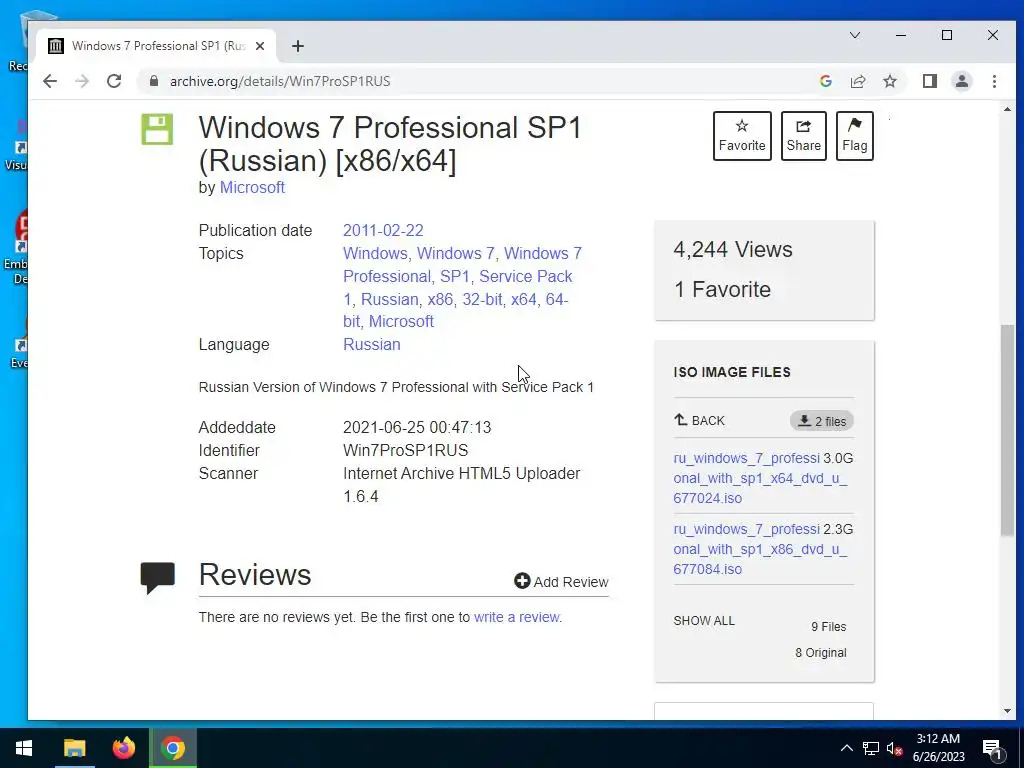Screen dimensions: 1024x768
Task: Click BACK in ISO image files
Action: point(699,421)
